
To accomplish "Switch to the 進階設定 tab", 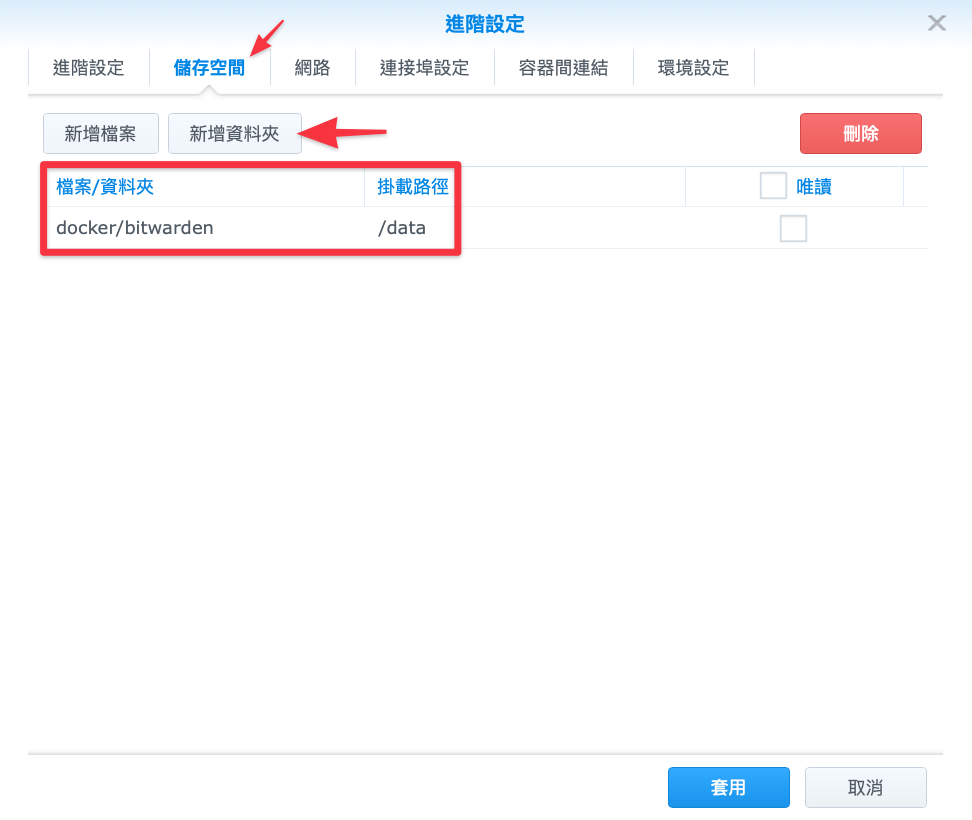I will click(89, 68).
